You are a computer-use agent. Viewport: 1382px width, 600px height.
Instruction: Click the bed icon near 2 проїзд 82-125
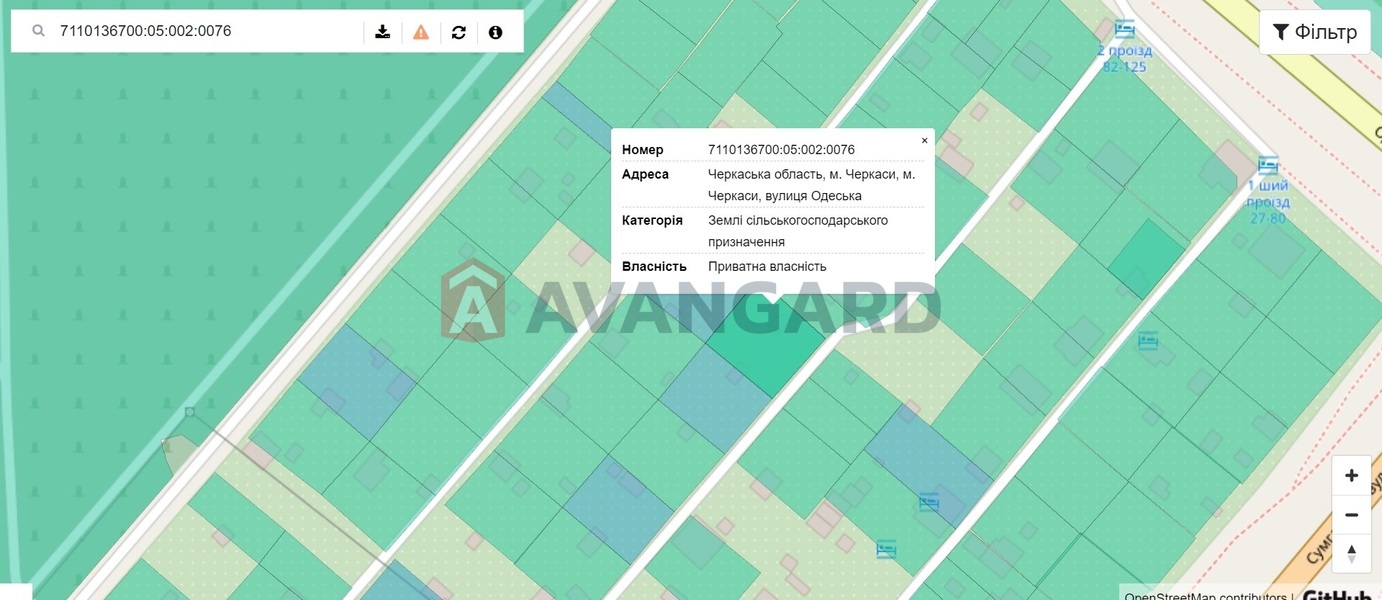click(1125, 28)
